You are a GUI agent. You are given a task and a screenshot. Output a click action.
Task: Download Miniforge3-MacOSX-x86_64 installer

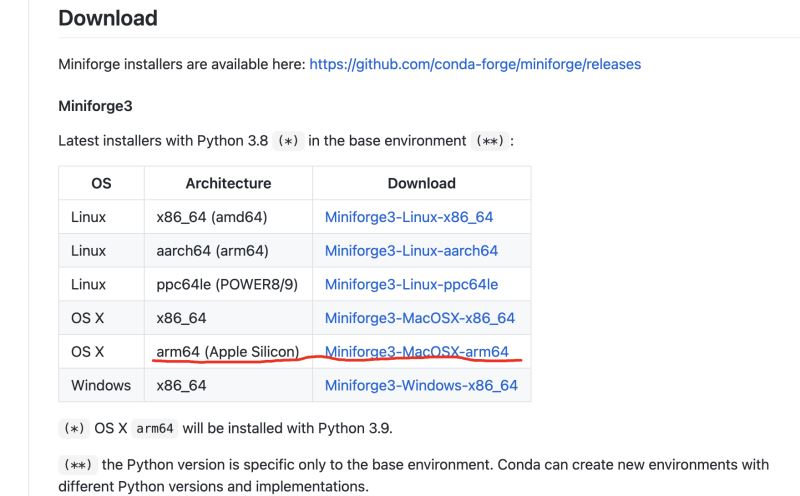(x=419, y=318)
